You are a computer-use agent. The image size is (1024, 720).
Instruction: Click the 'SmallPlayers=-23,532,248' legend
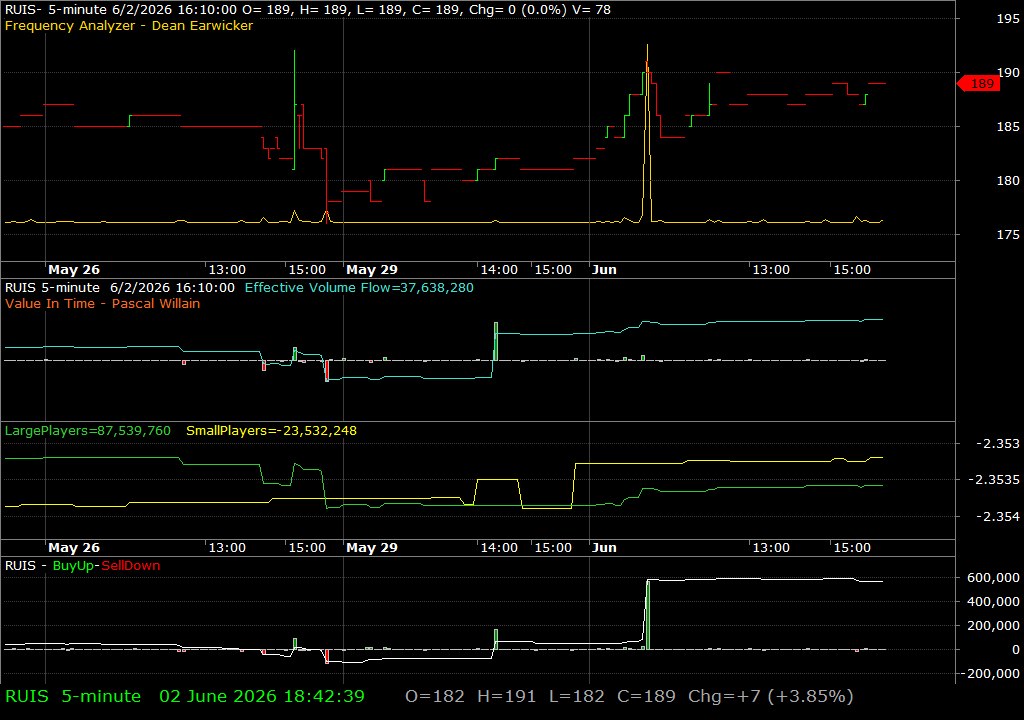272,431
